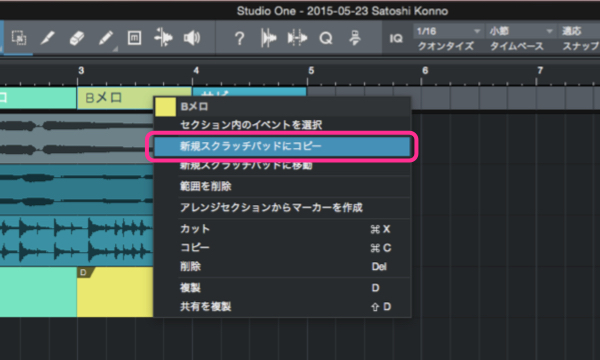Click bar 4 on the ruler
The image size is (600, 360).
196,71
